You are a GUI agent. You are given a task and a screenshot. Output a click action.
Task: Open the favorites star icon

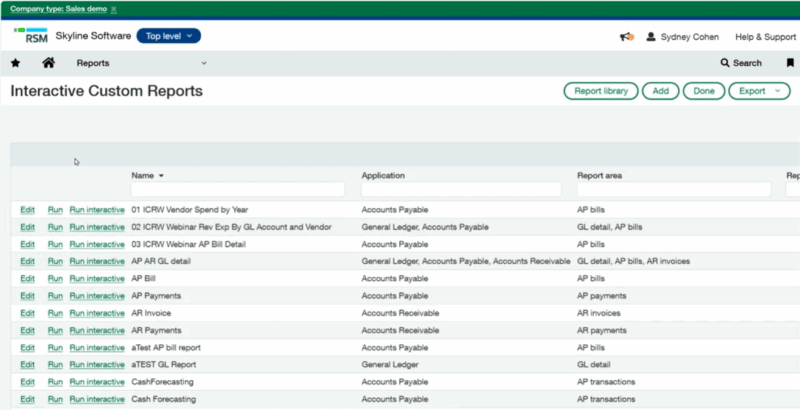[15, 63]
